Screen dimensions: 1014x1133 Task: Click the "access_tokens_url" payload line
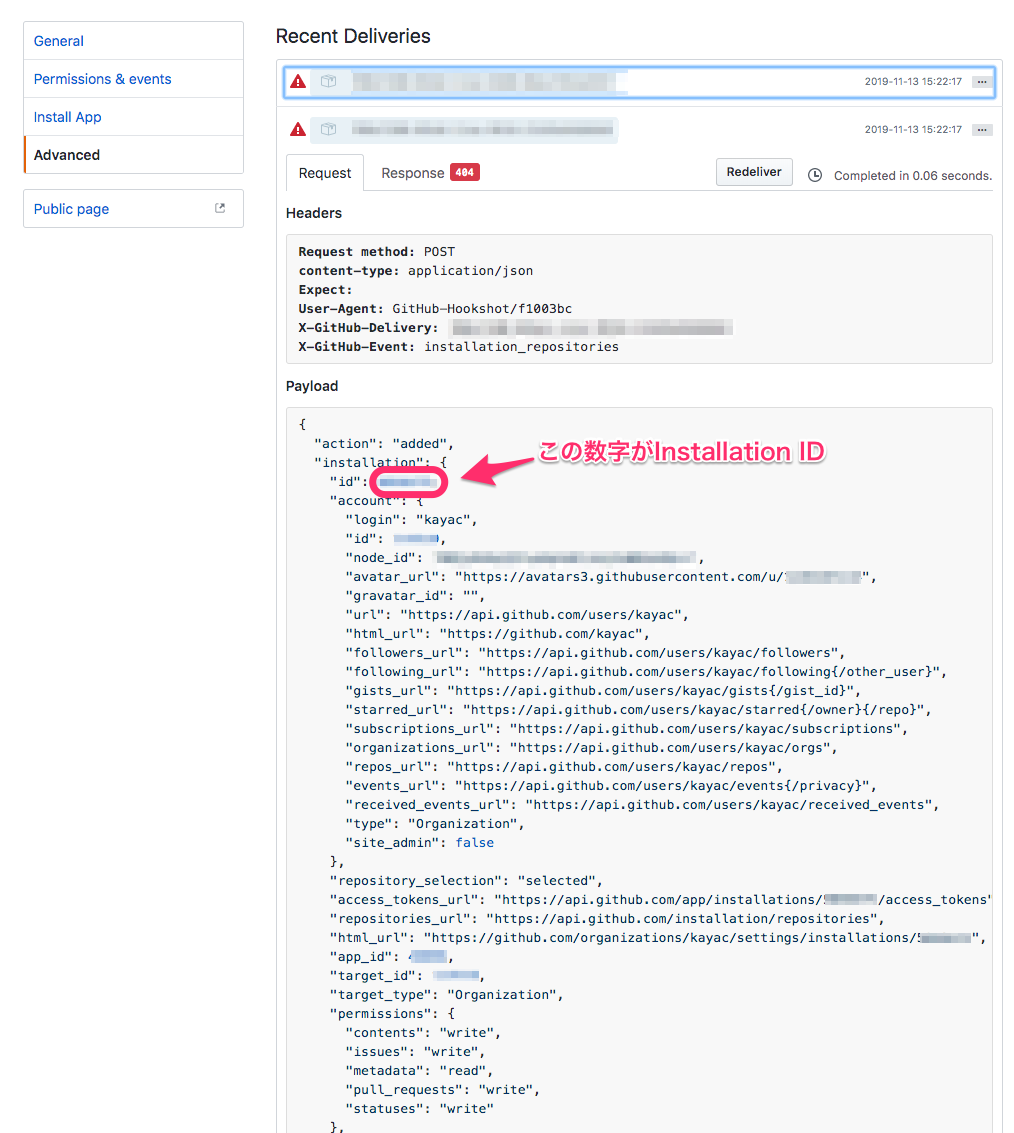click(x=661, y=900)
